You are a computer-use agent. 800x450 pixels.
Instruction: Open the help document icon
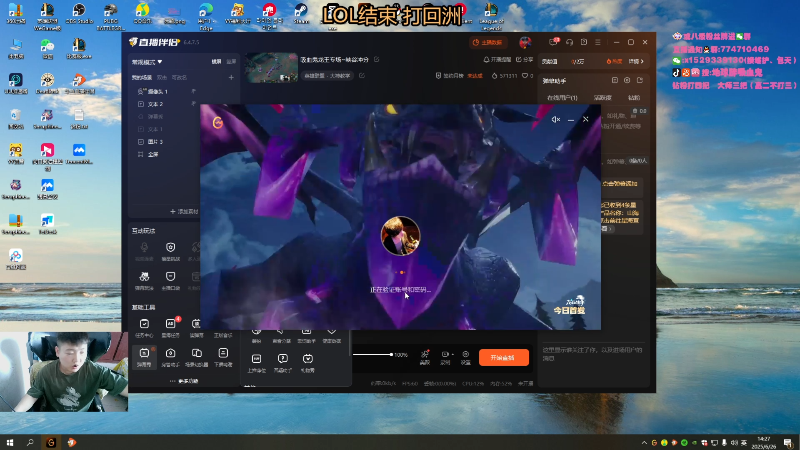(x=584, y=42)
